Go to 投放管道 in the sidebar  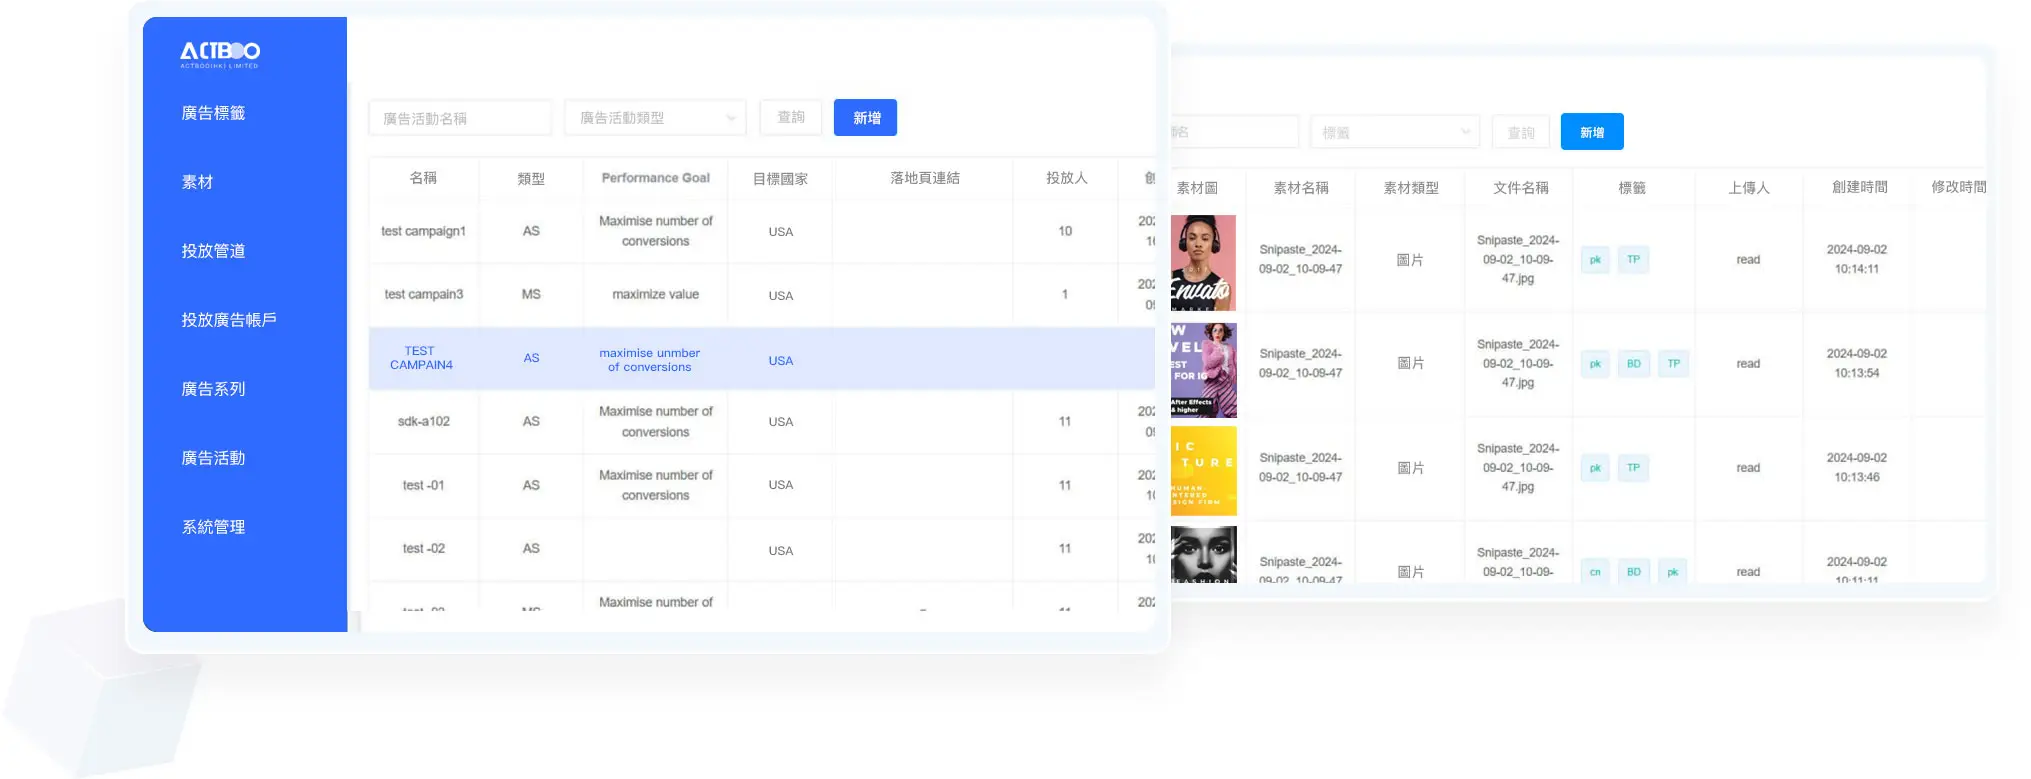pyautogui.click(x=213, y=251)
